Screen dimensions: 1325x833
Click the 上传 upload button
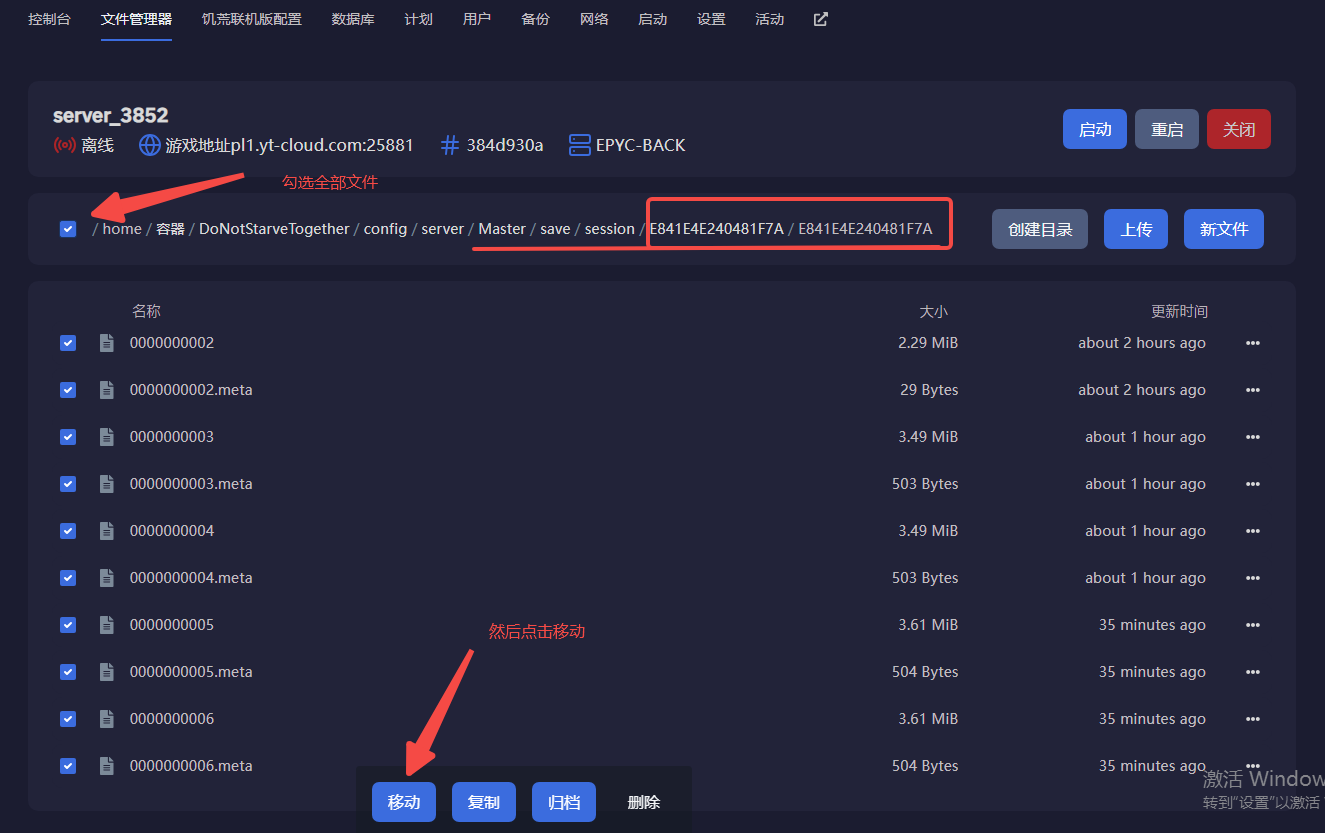1136,229
